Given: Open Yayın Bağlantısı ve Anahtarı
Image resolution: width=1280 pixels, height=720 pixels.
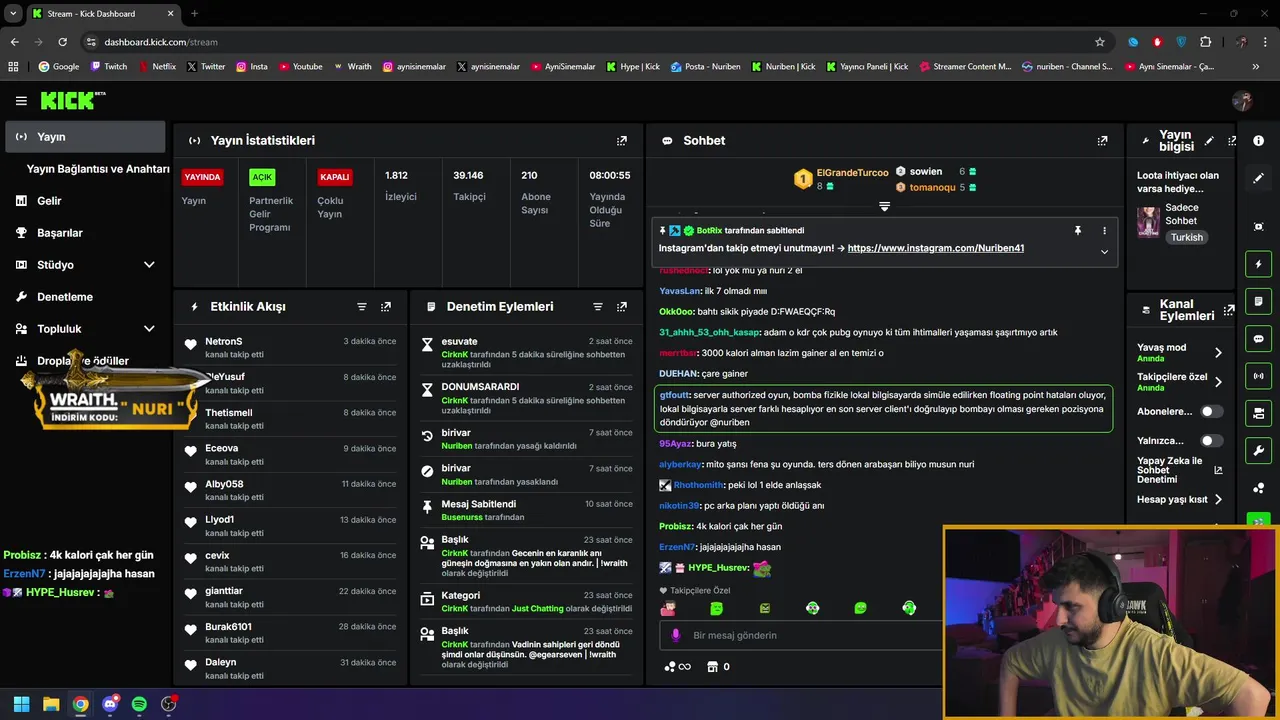Looking at the screenshot, I should [x=98, y=169].
